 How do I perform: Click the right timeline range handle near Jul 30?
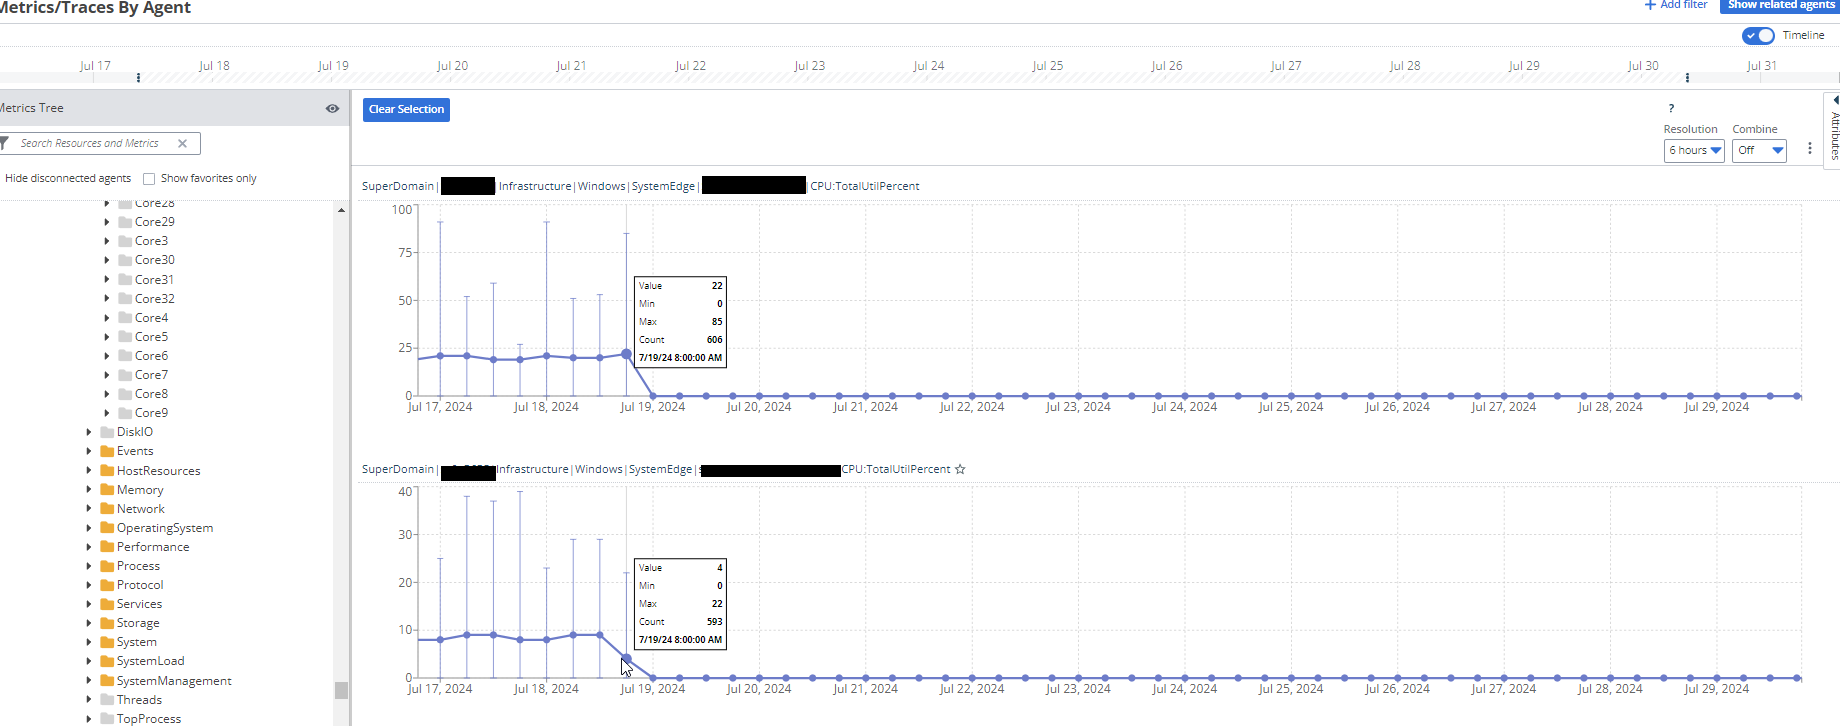[x=1687, y=77]
